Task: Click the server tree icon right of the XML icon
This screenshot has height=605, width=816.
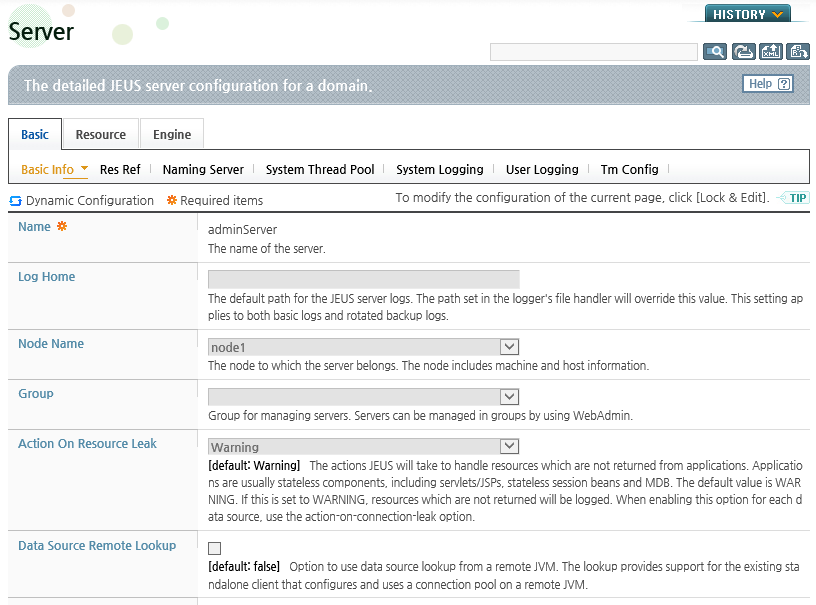Action: tap(798, 52)
